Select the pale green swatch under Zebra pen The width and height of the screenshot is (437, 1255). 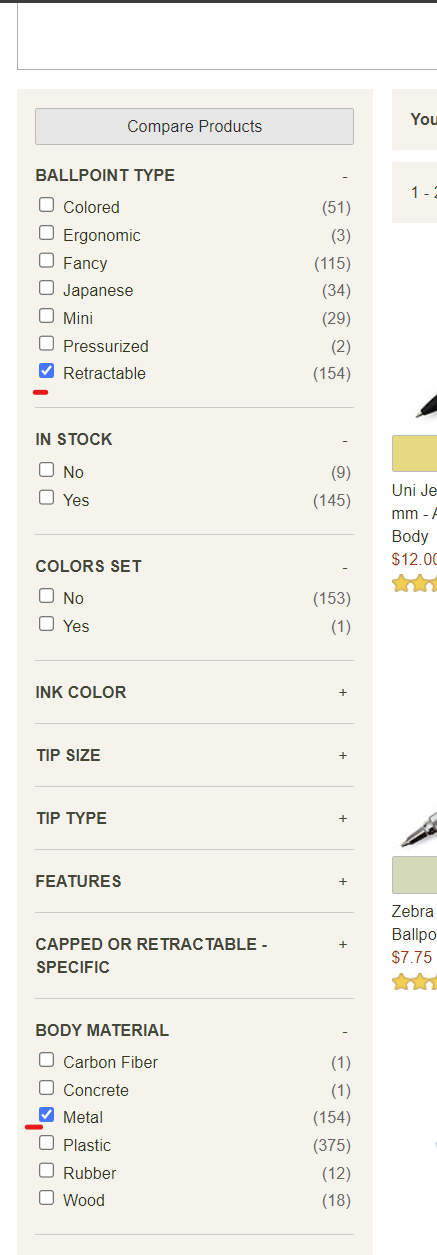414,875
